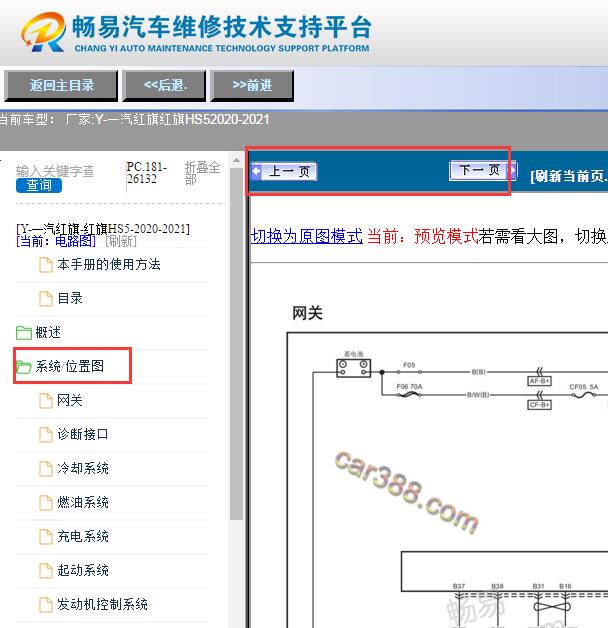
Task: Click the 切换为原图模式 link
Action: pyautogui.click(x=307, y=236)
